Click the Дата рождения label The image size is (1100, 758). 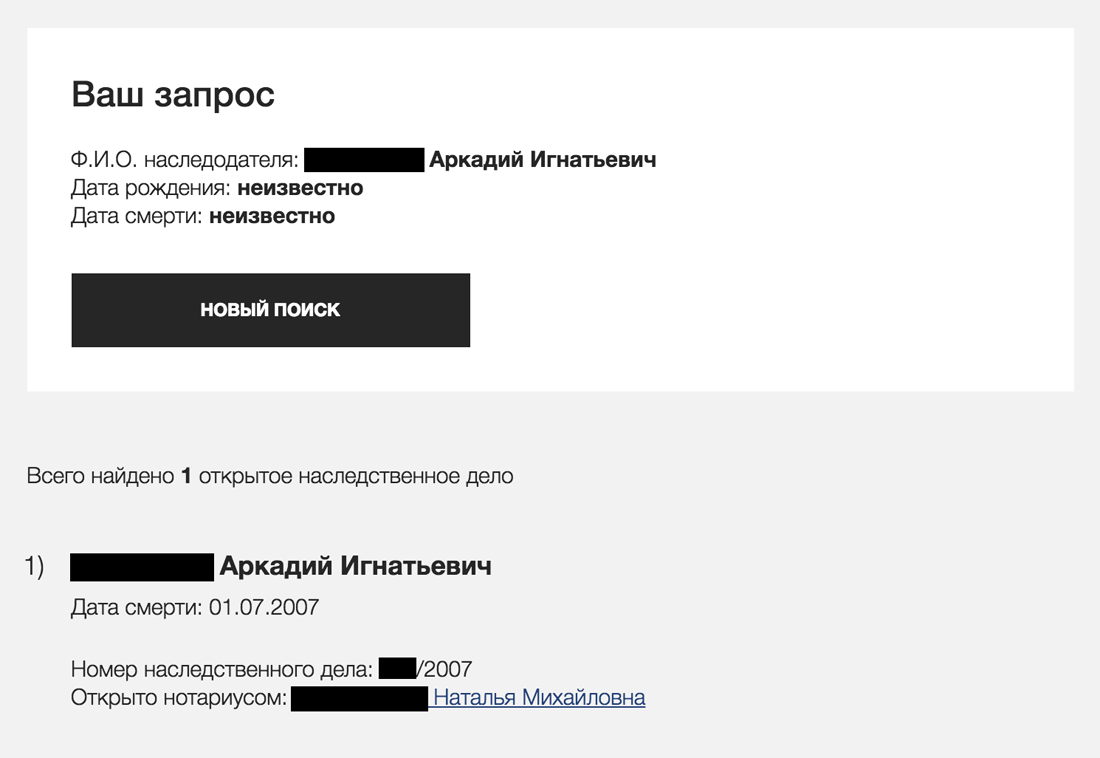151,188
